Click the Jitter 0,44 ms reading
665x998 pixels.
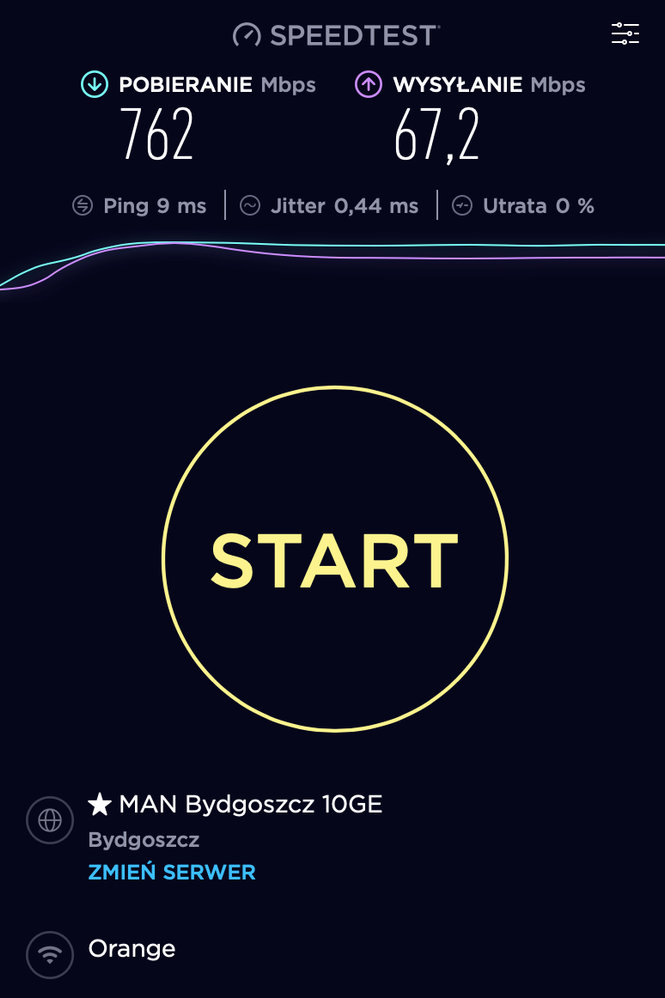click(x=344, y=206)
